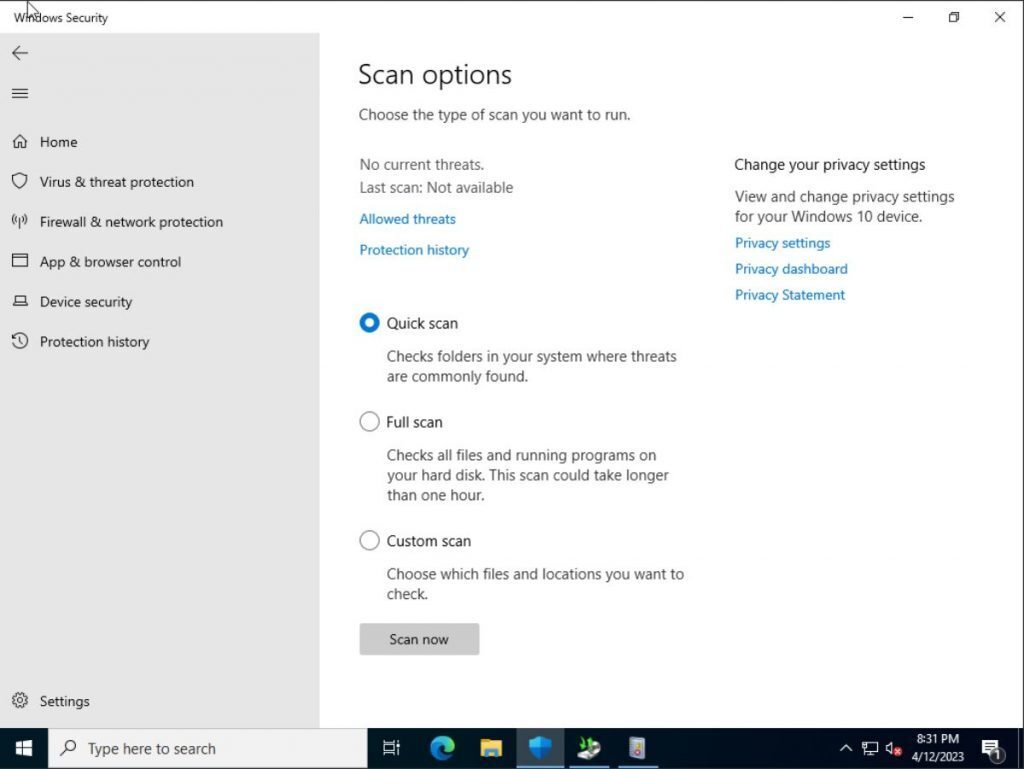Go back using the back arrow

(20, 53)
